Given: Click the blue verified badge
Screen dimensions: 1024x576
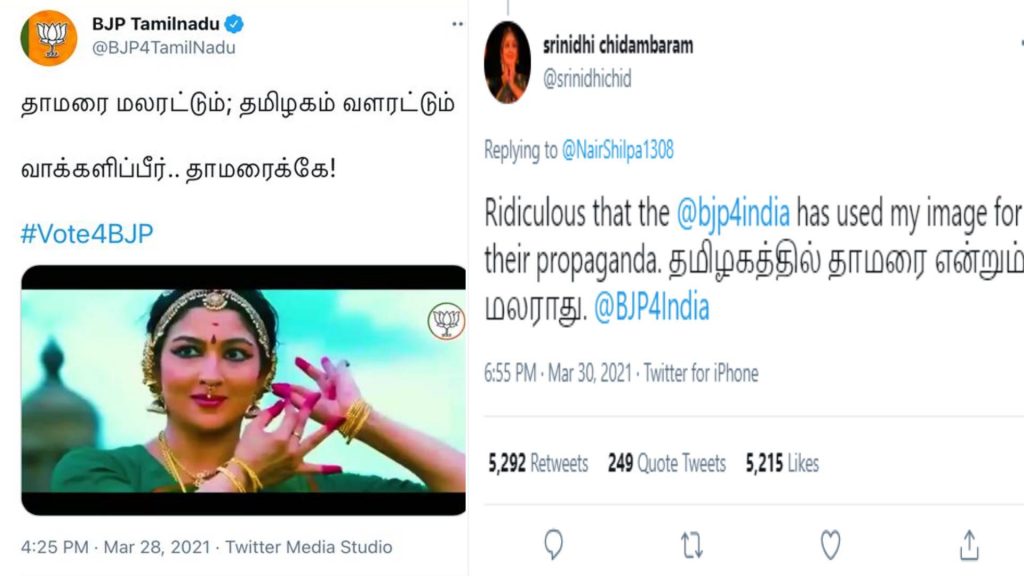Looking at the screenshot, I should pyautogui.click(x=234, y=24).
